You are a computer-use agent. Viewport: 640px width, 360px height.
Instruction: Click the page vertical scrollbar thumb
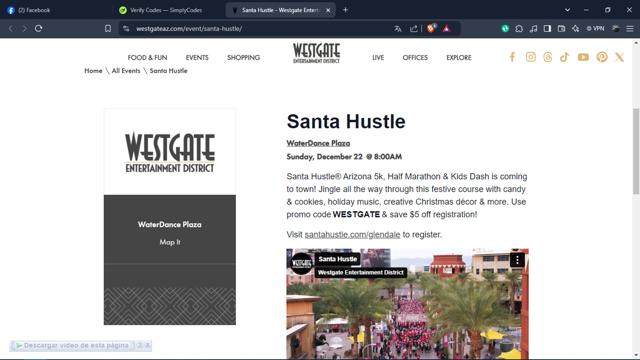tap(636, 151)
